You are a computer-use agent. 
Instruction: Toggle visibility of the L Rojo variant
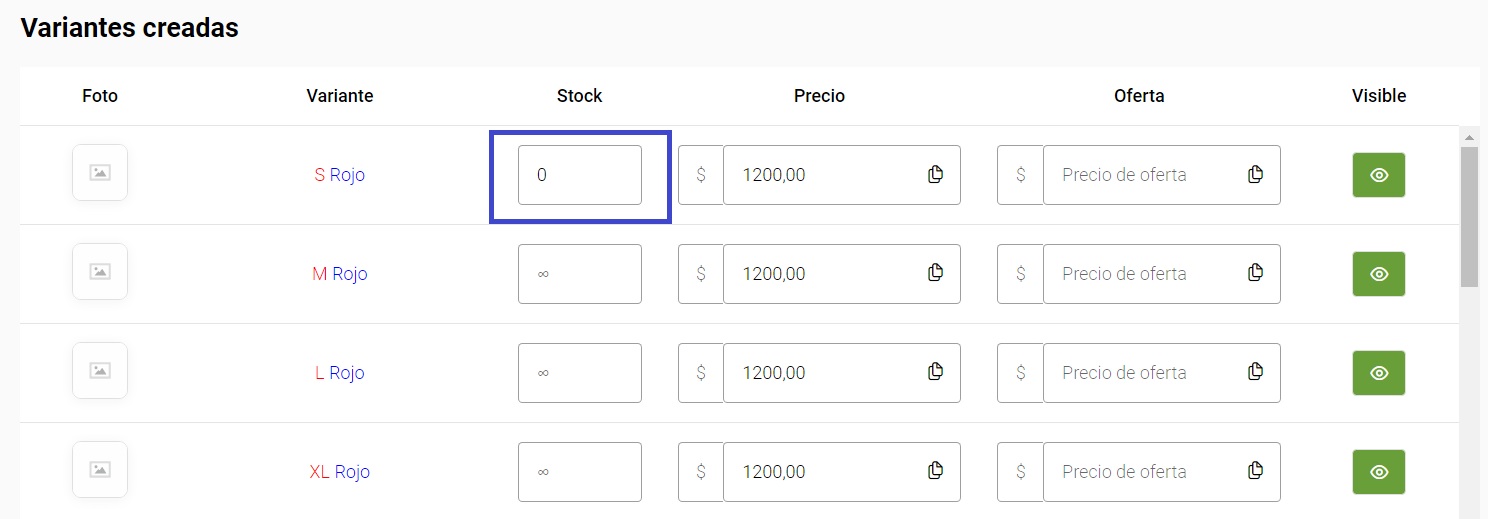1379,373
